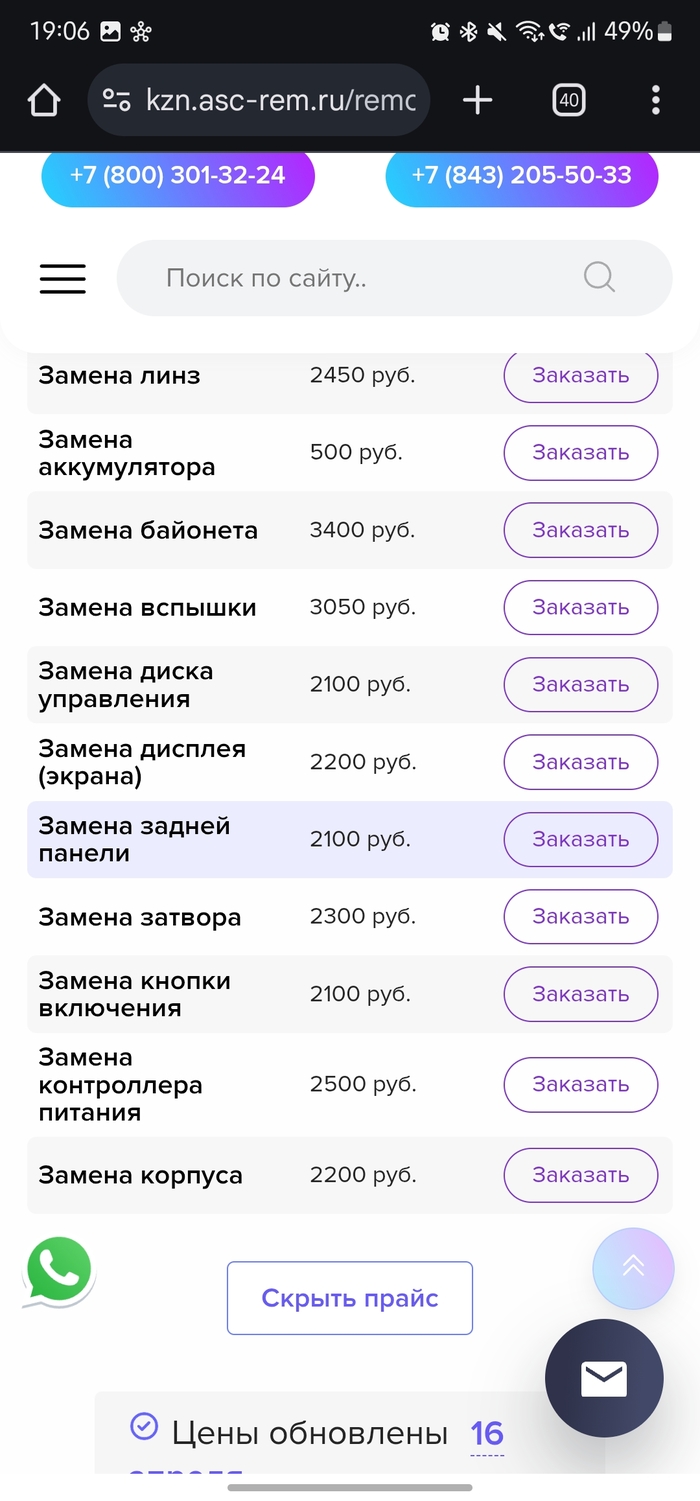Order Замена байонета service
Image resolution: width=700 pixels, height=1501 pixels.
pos(580,530)
